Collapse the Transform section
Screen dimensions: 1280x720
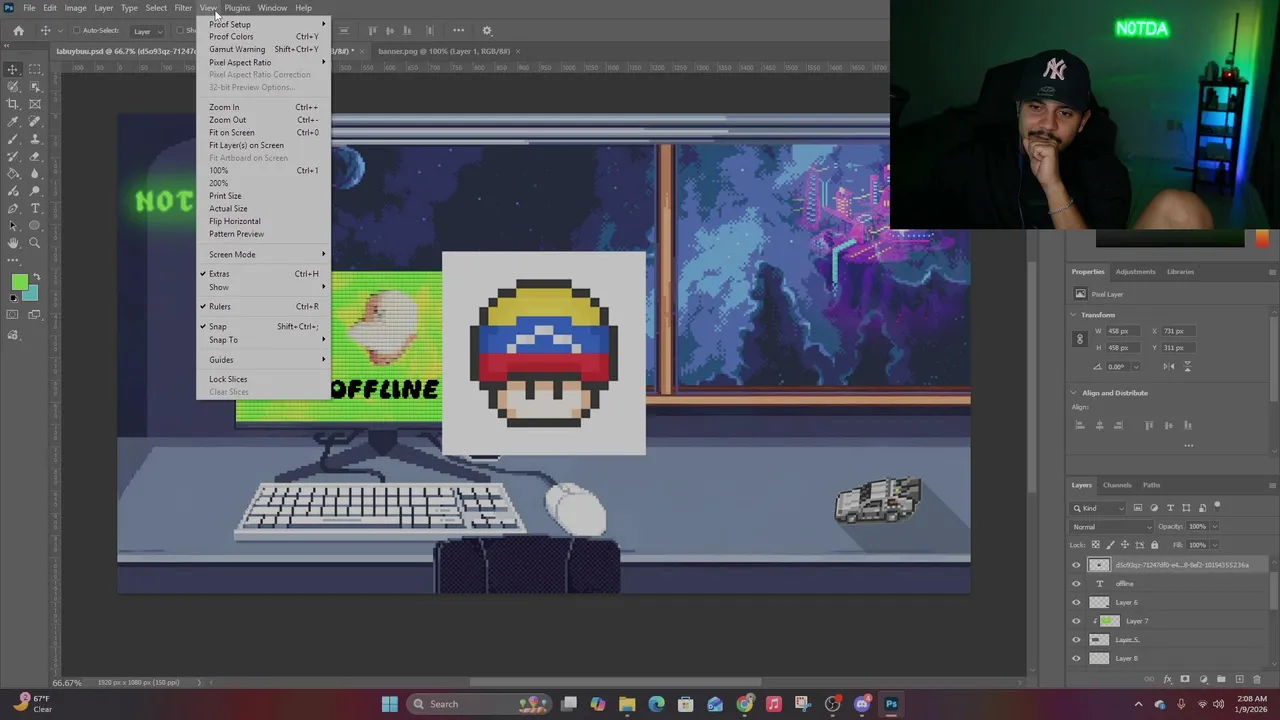[x=1074, y=315]
